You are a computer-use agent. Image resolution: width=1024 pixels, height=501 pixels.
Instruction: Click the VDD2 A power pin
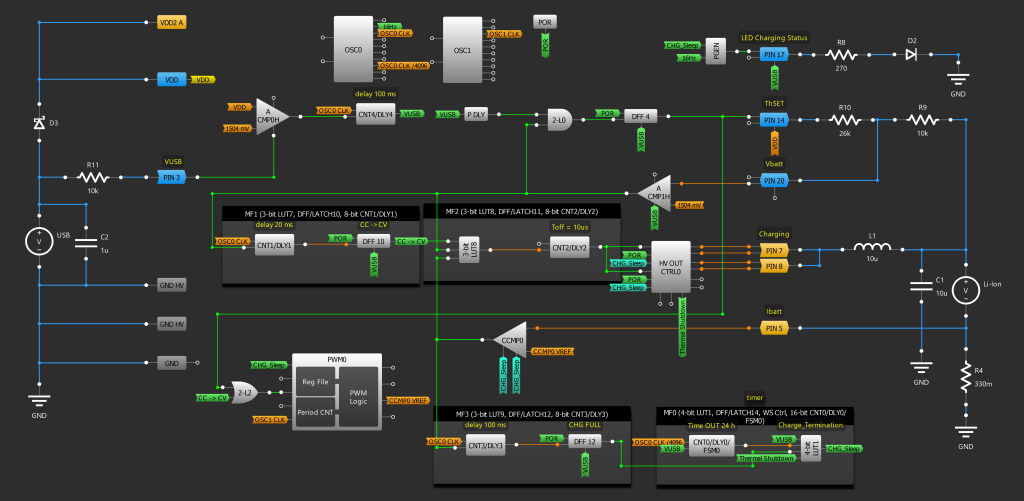[172, 21]
